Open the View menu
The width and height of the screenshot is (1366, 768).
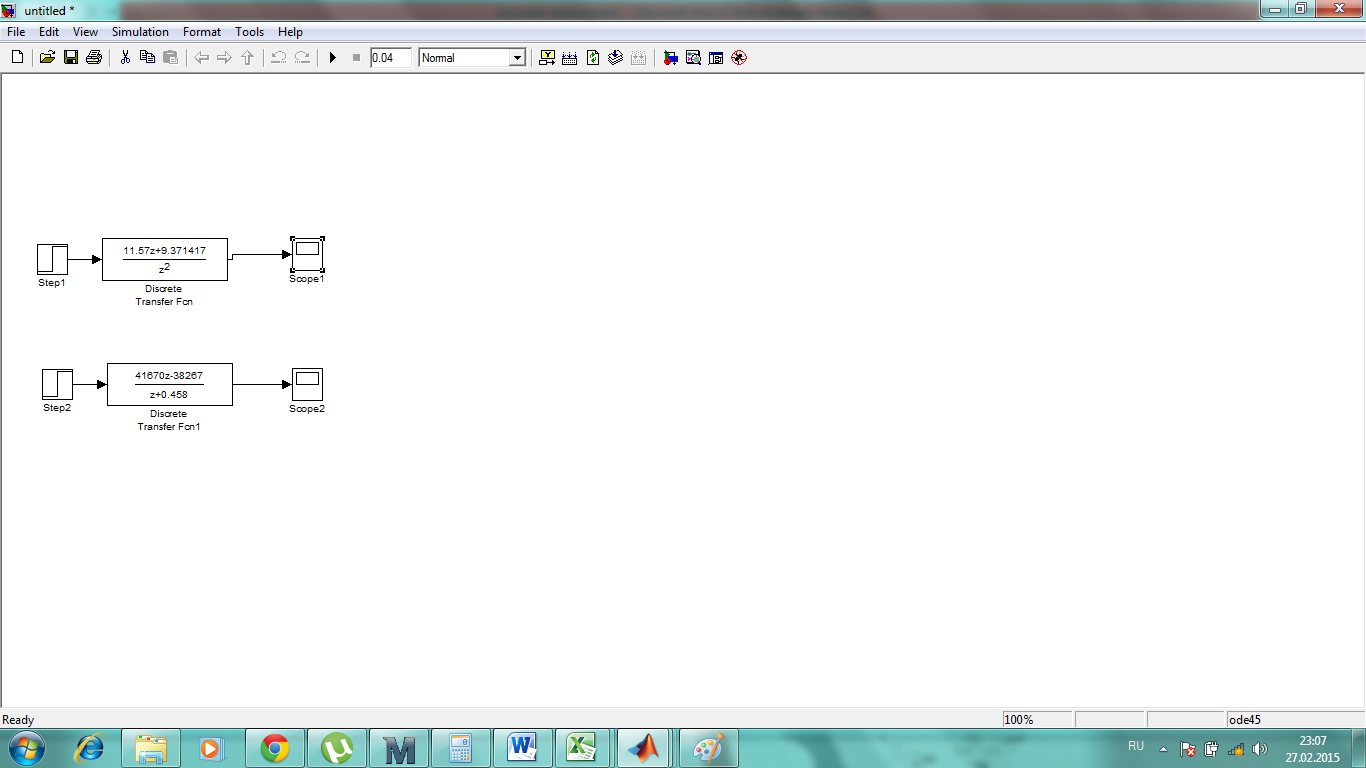click(x=85, y=32)
